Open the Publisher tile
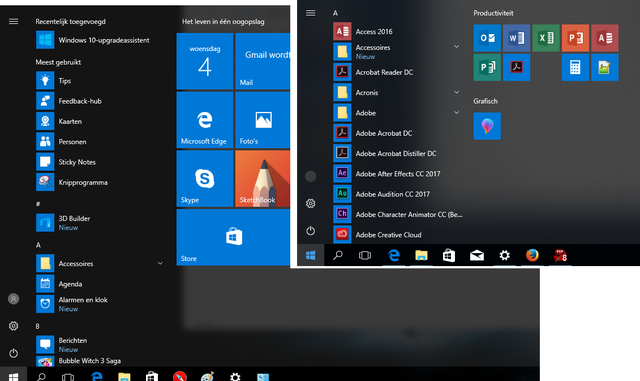The image size is (640, 381). coord(487,67)
